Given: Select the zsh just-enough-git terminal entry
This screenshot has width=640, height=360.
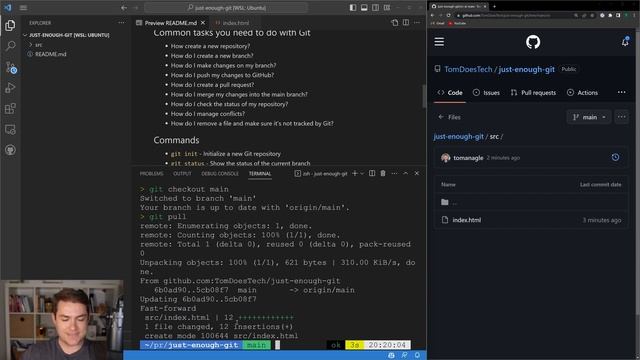Looking at the screenshot, I should click(321, 173).
